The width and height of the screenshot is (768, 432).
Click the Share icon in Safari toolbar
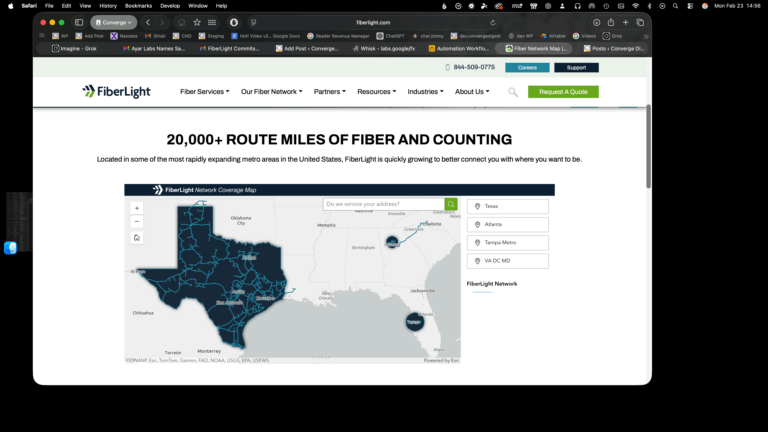pos(611,23)
